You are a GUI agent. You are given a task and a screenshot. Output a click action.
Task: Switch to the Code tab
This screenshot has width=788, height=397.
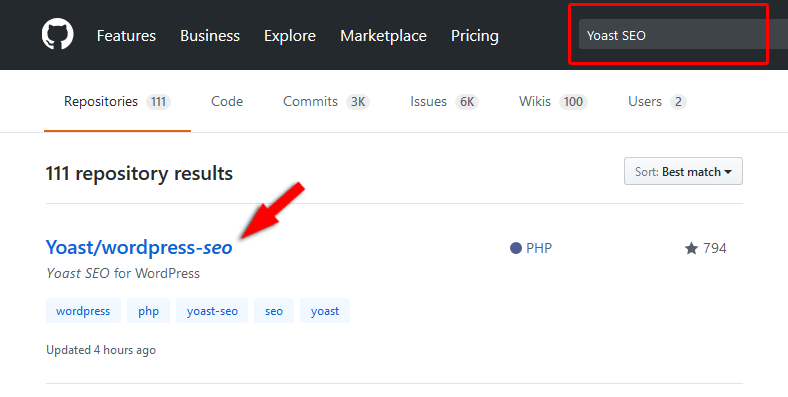pyautogui.click(x=227, y=102)
